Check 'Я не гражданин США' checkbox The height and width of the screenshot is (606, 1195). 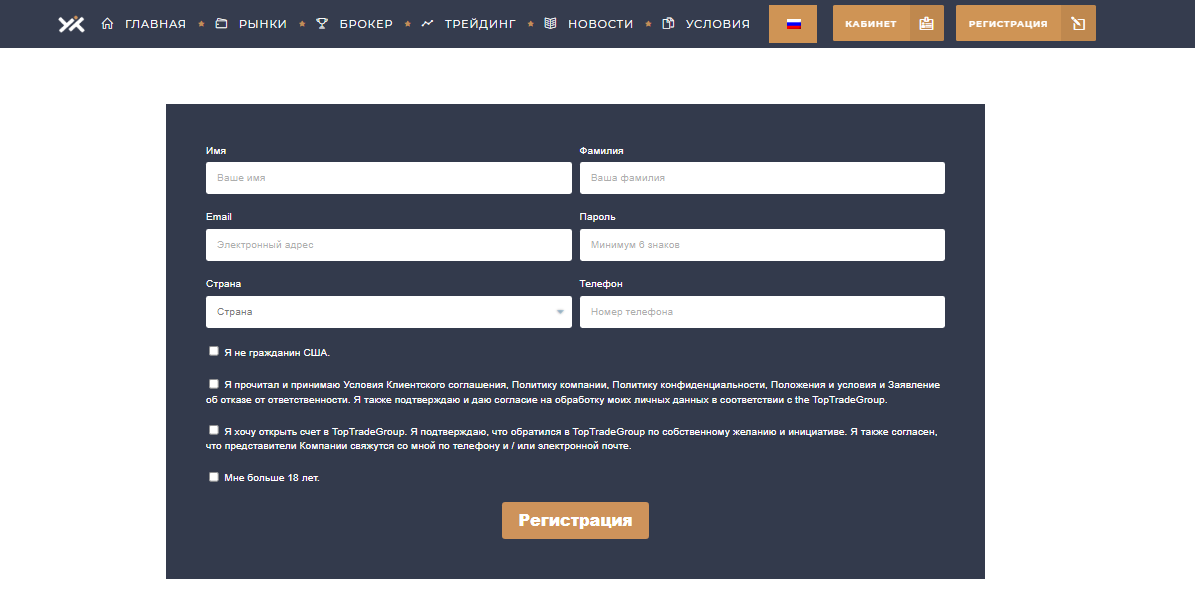213,351
